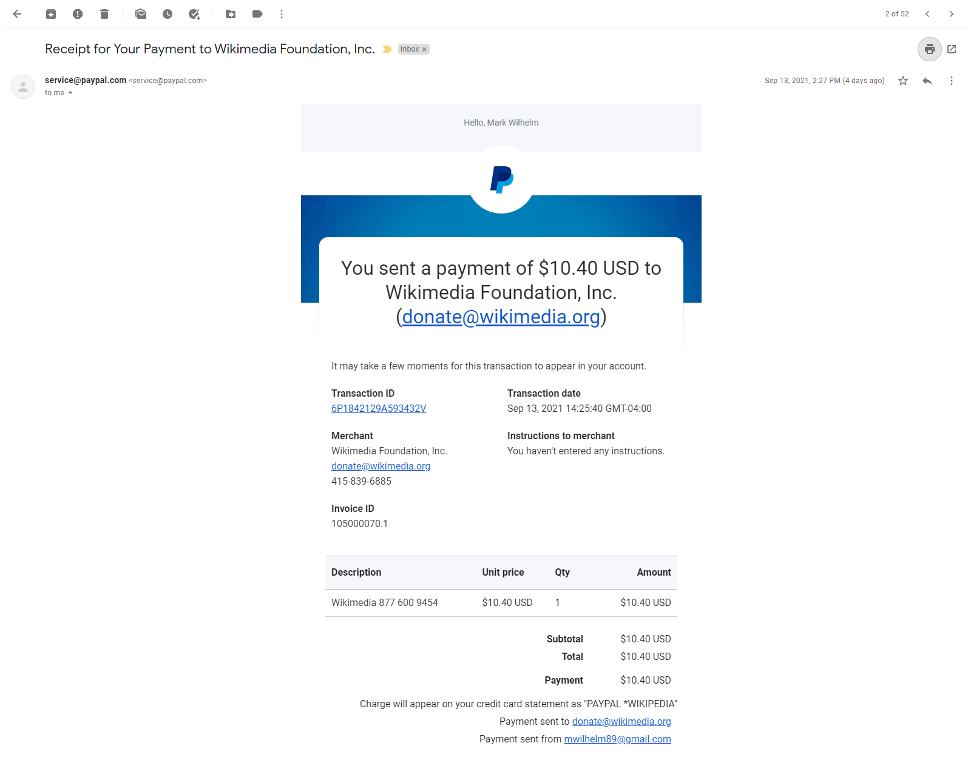Click 'It may take a few moments' notice
The height and width of the screenshot is (757, 968).
point(488,366)
